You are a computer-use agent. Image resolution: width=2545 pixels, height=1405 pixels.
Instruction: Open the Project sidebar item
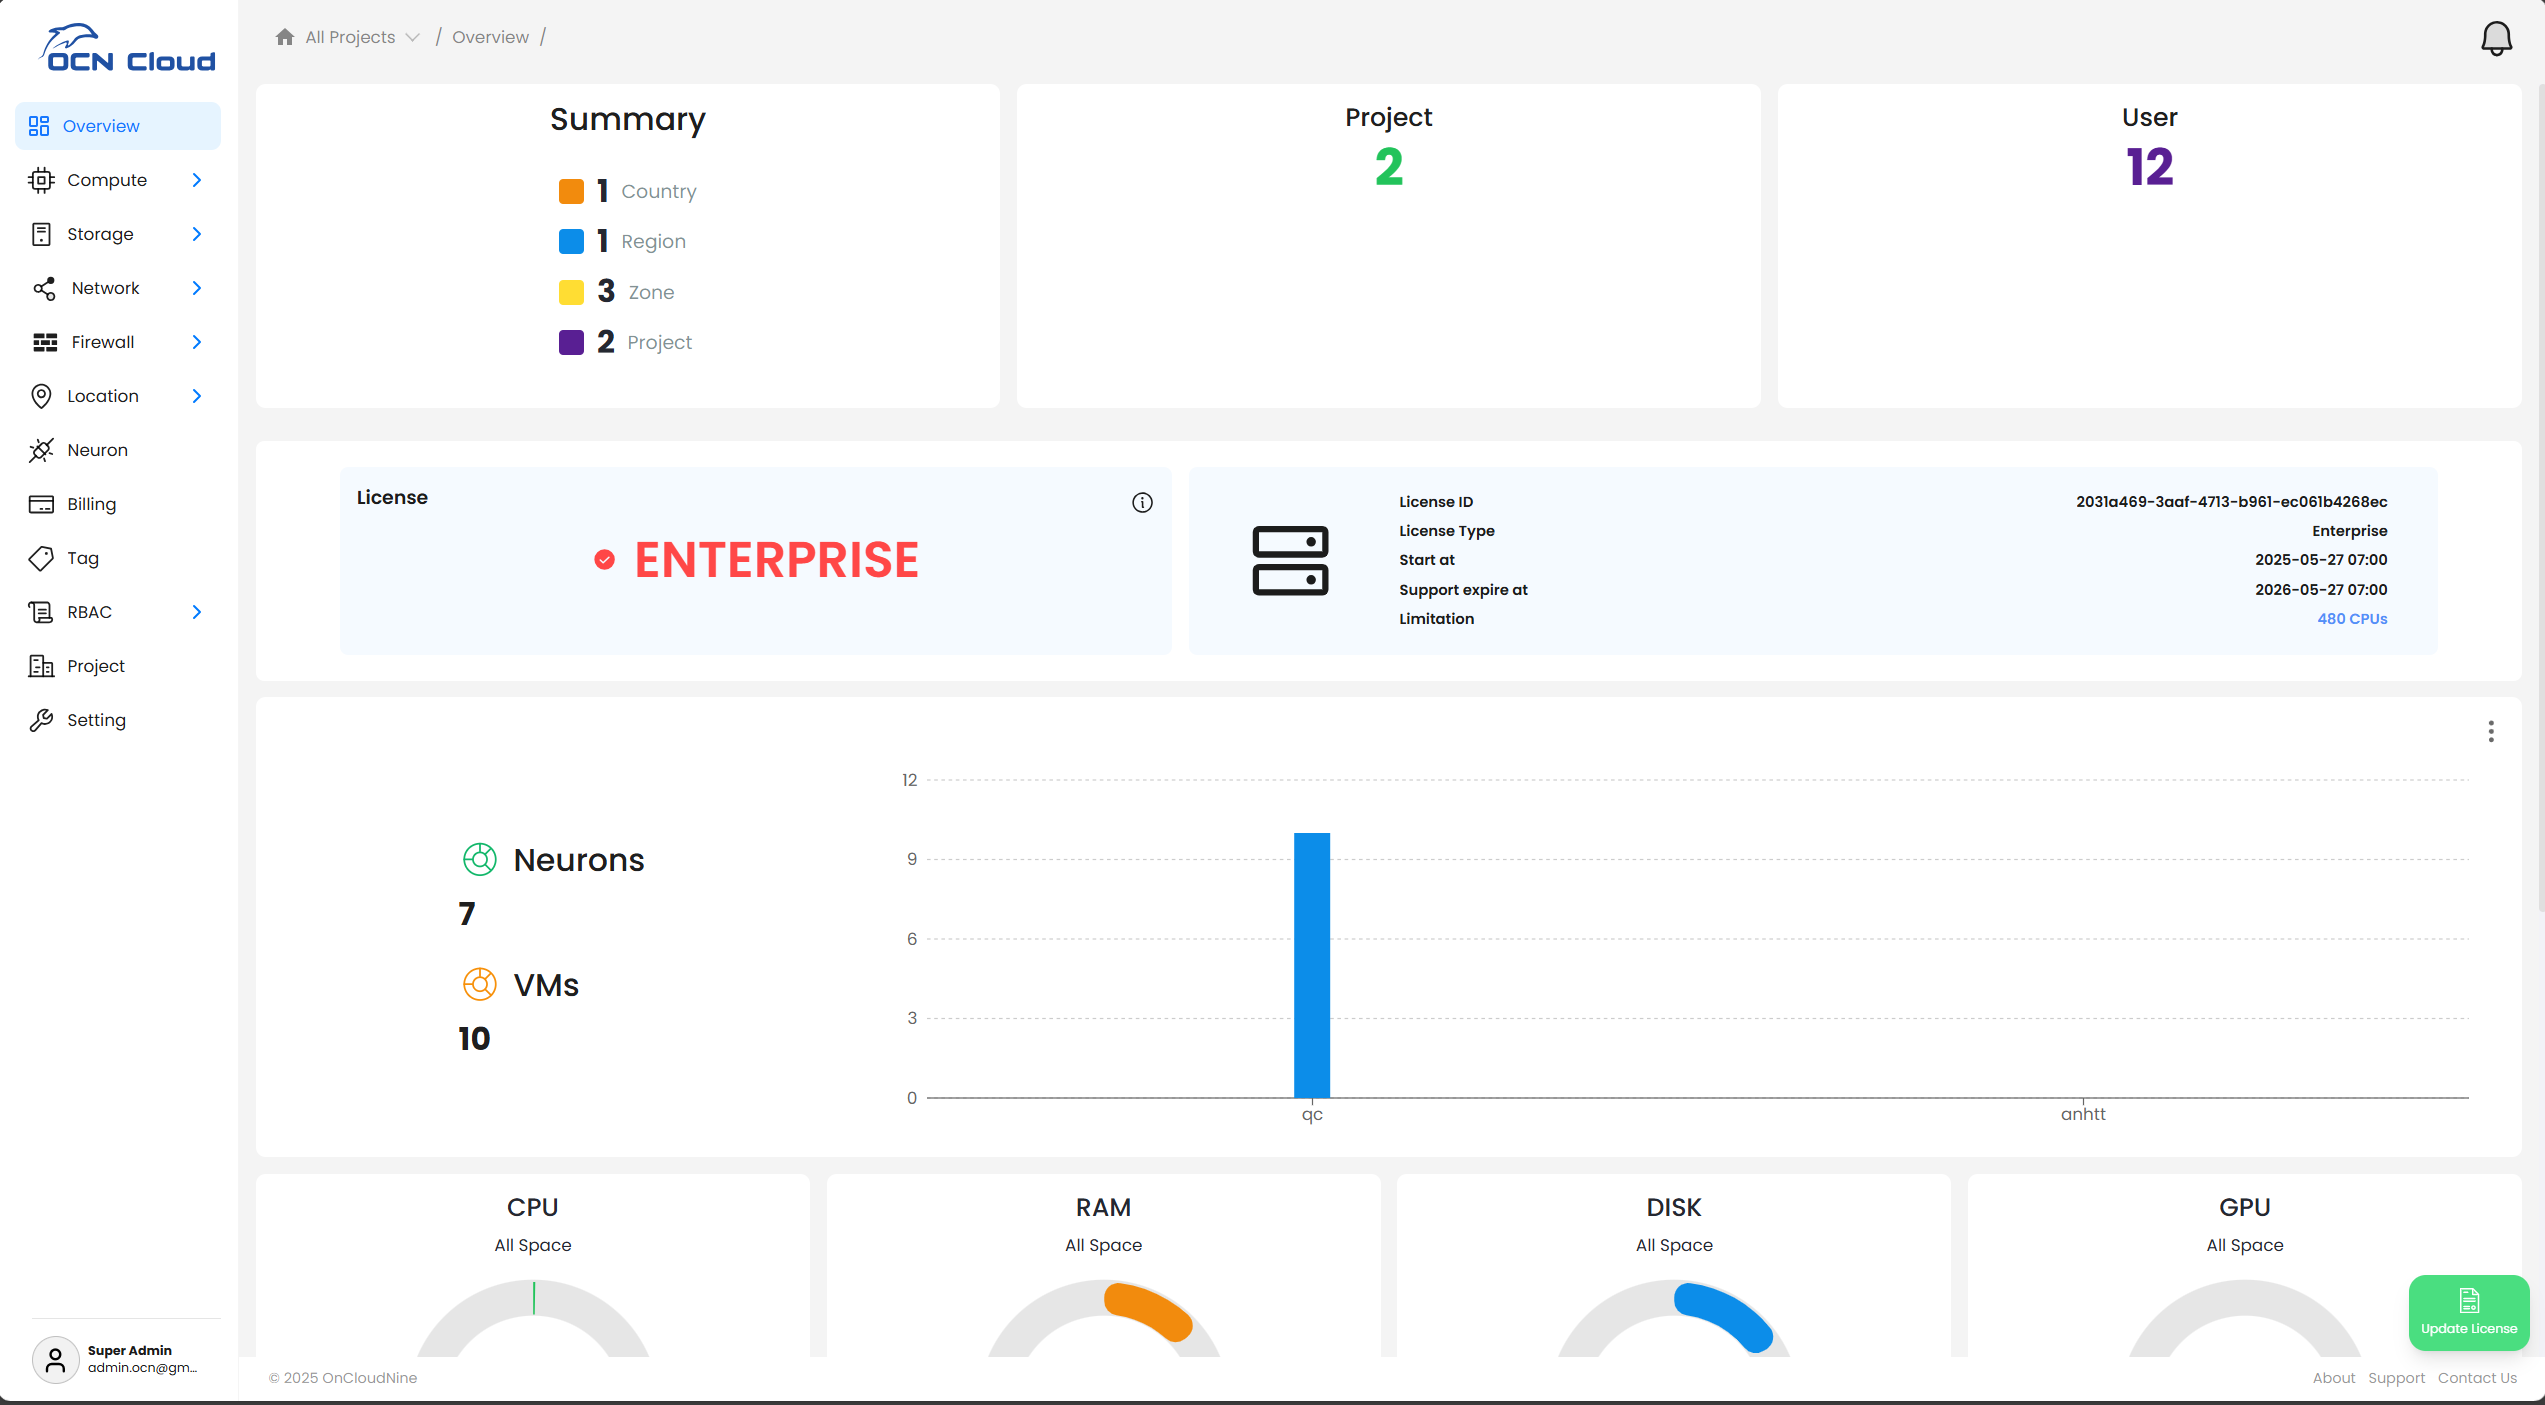tap(96, 666)
